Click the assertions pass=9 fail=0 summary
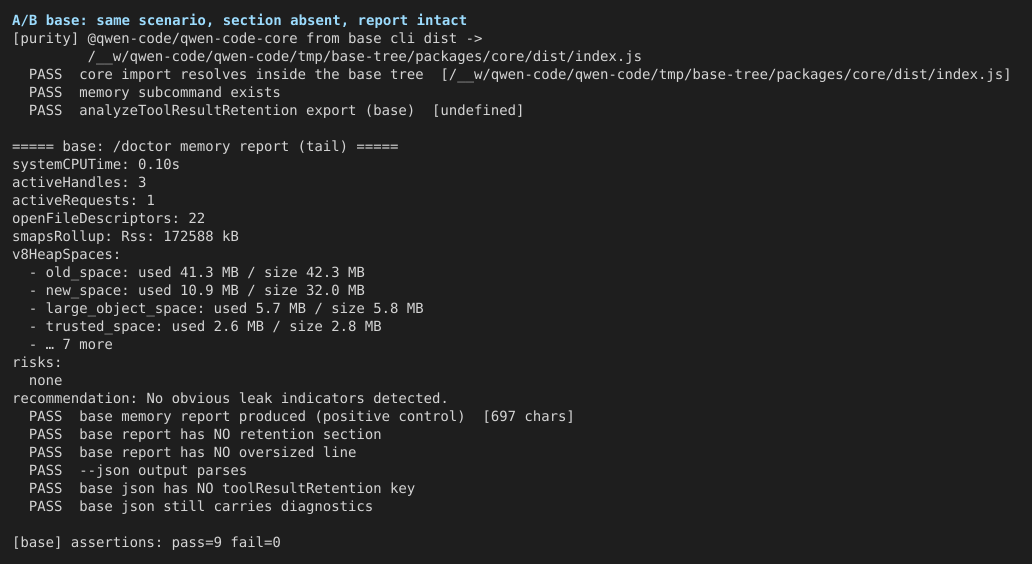This screenshot has width=1032, height=564. coord(146,542)
